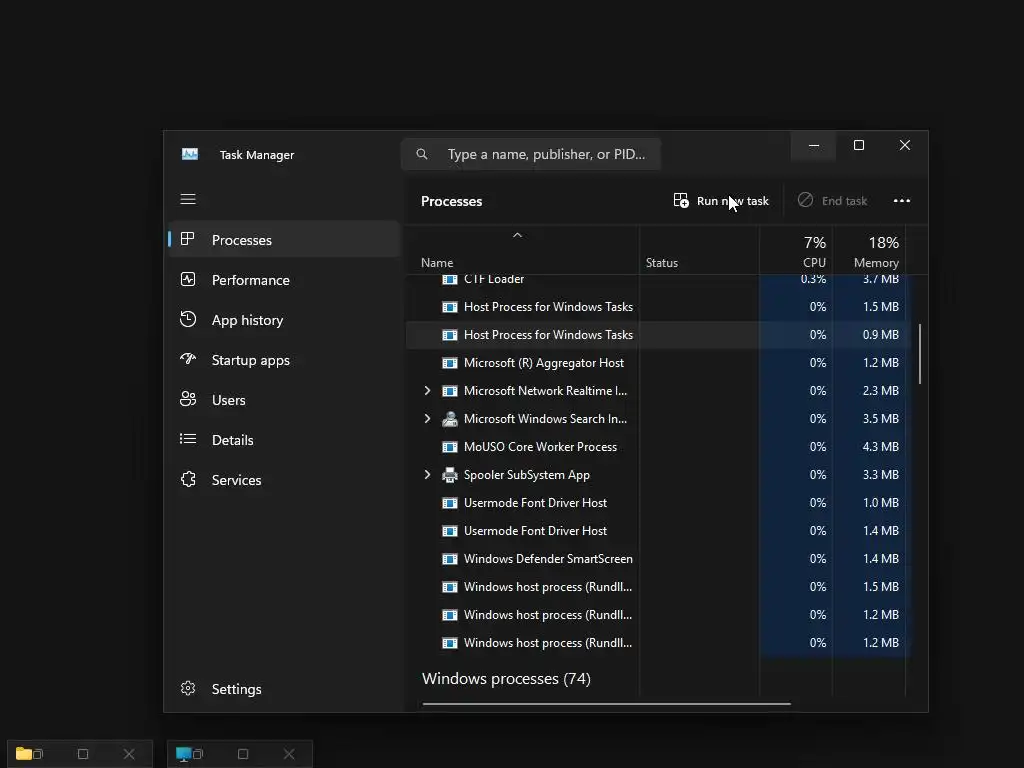Click the horizontal scrollbar at bottom
Screen dimensions: 1024x768
606,704
